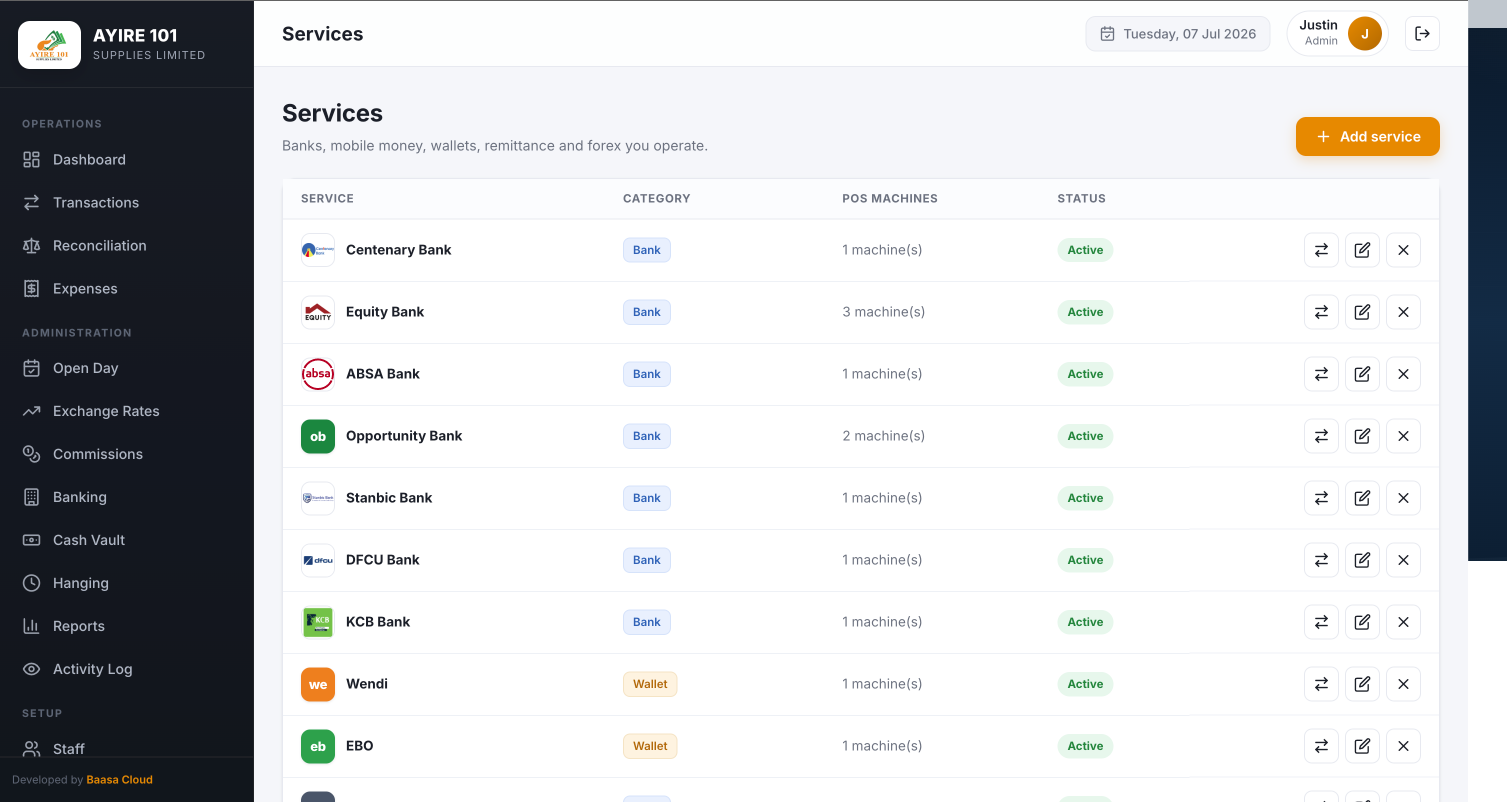Click the AYIRE 101 company logo
Screen dimensions: 1507x809
click(x=50, y=45)
